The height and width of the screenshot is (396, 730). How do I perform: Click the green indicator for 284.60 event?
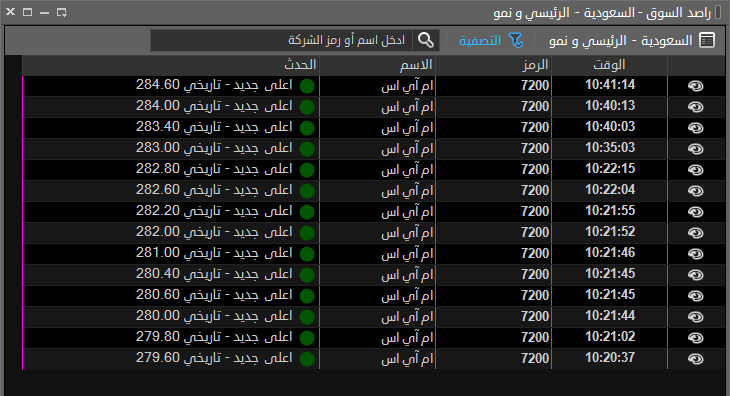307,86
